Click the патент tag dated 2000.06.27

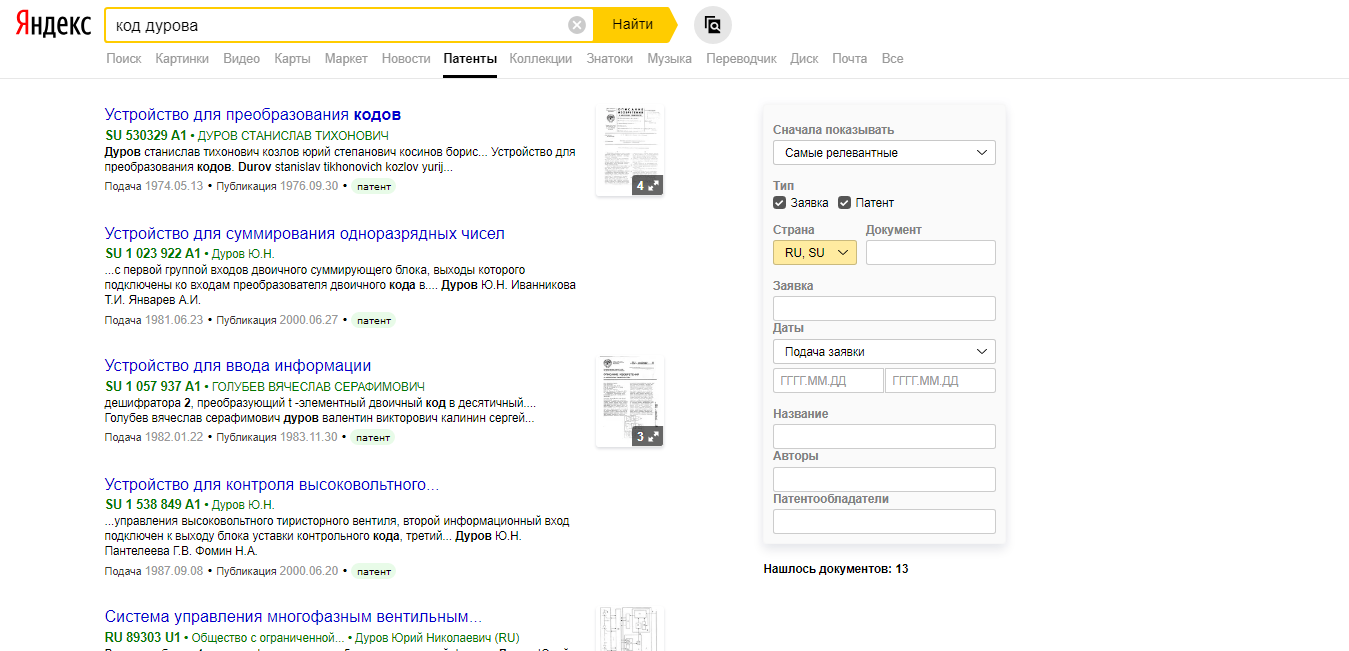(x=374, y=320)
